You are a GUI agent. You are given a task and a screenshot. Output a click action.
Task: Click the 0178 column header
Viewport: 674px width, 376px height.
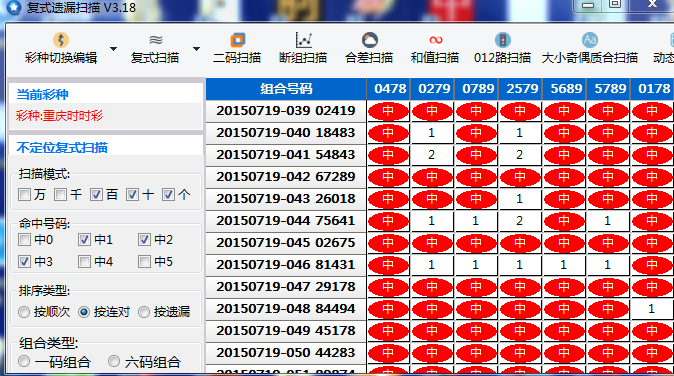[653, 89]
